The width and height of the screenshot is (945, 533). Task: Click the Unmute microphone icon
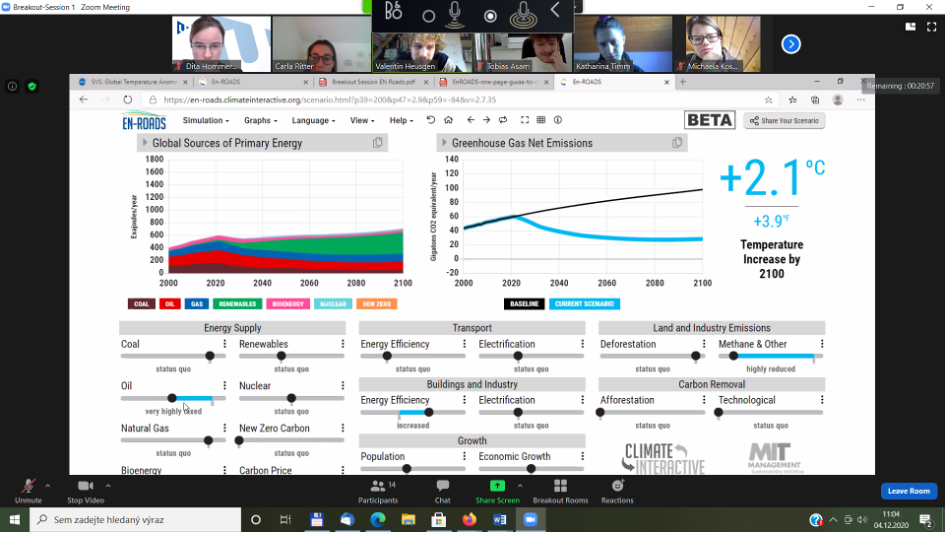[x=28, y=486]
